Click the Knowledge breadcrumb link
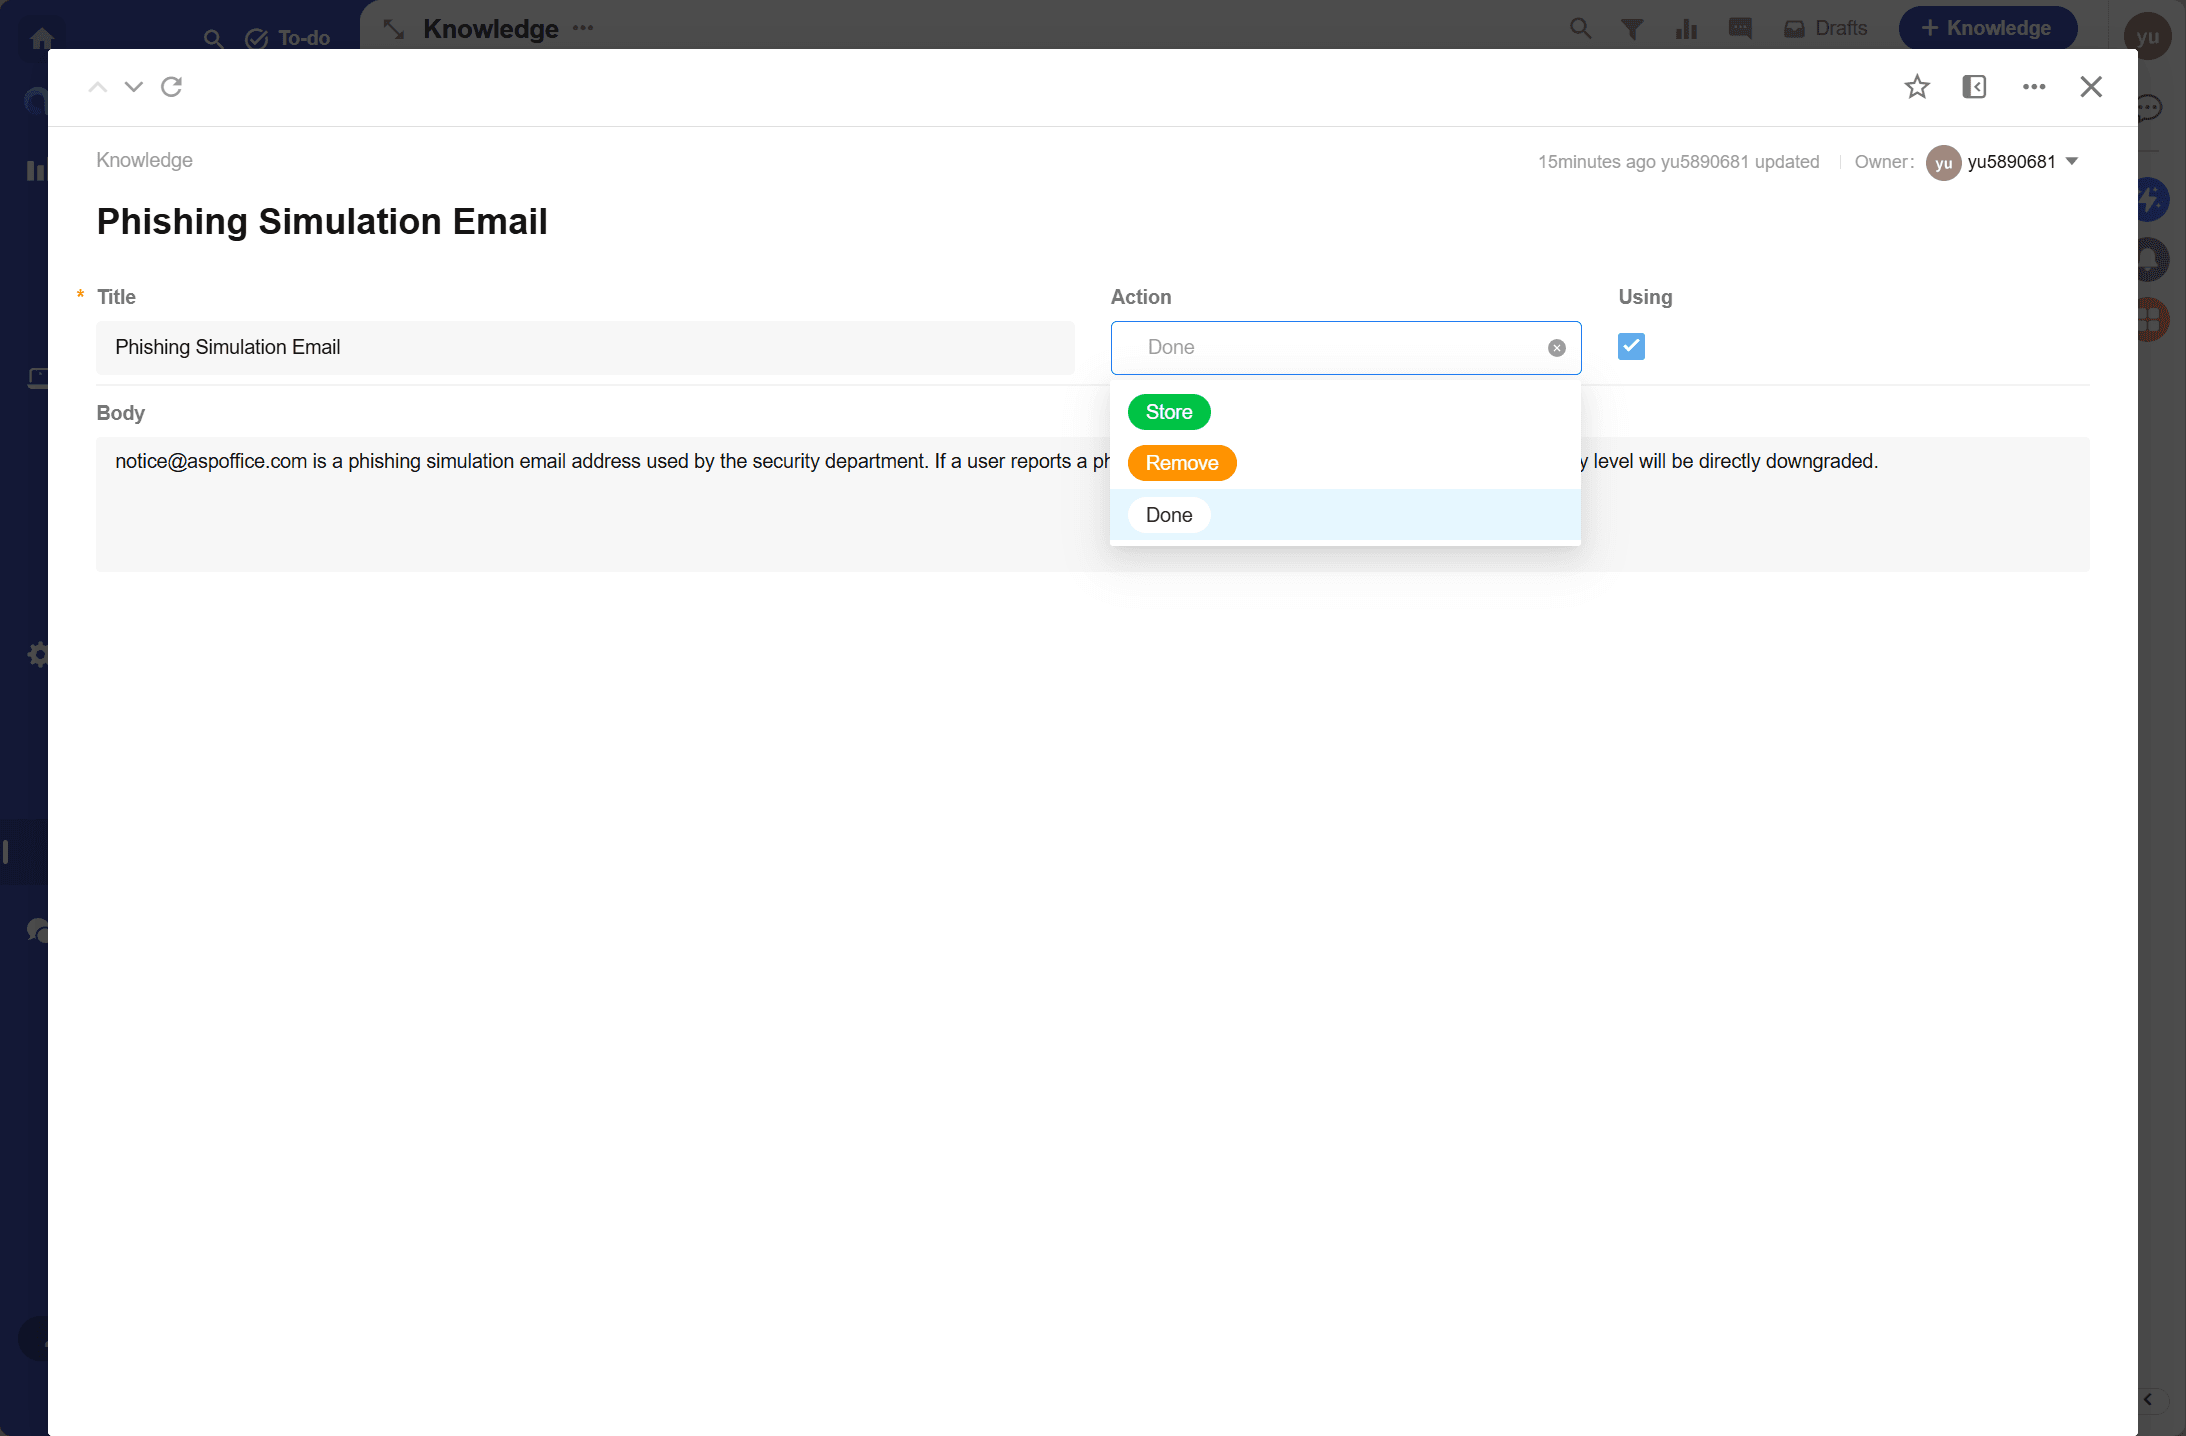 (144, 160)
